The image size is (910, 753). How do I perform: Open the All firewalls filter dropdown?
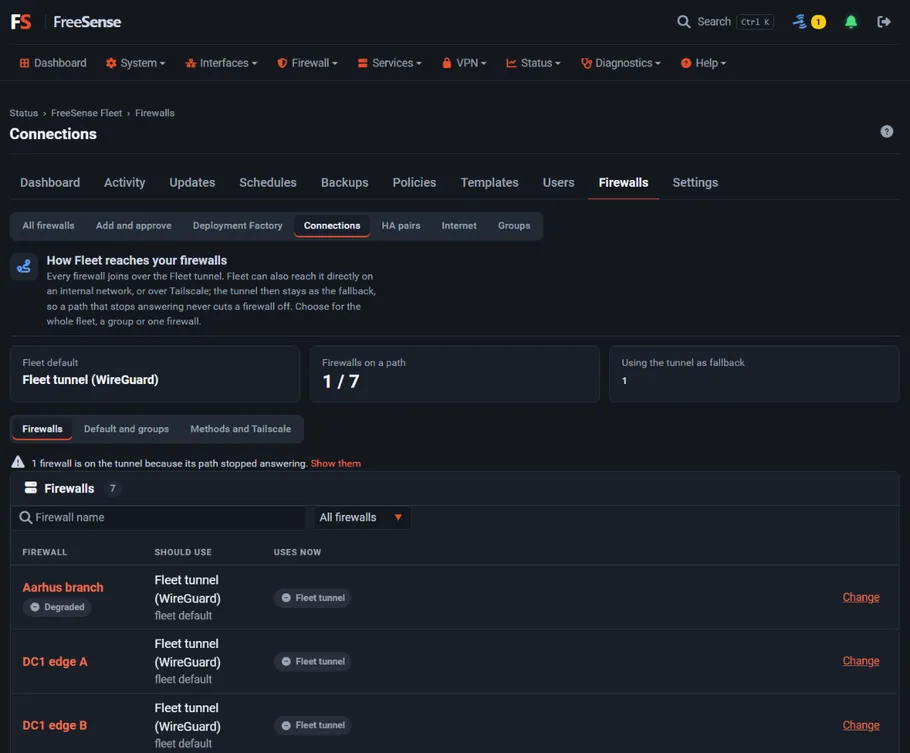pyautogui.click(x=362, y=517)
